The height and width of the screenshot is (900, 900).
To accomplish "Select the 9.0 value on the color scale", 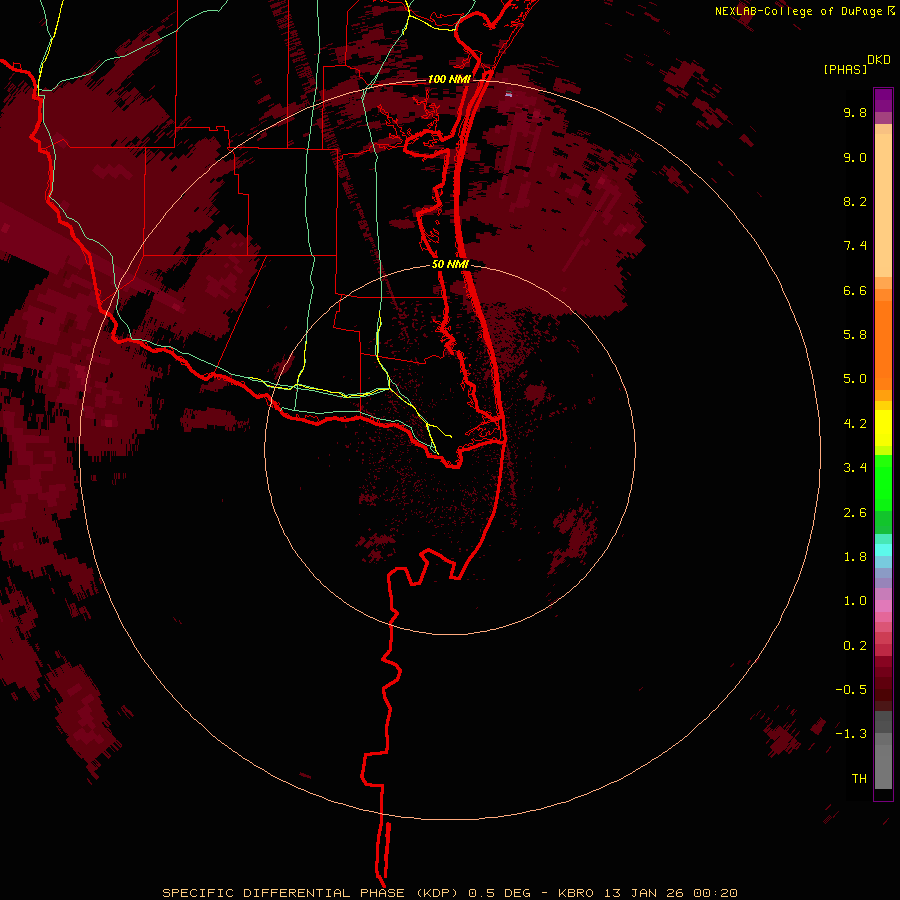I will (x=855, y=157).
